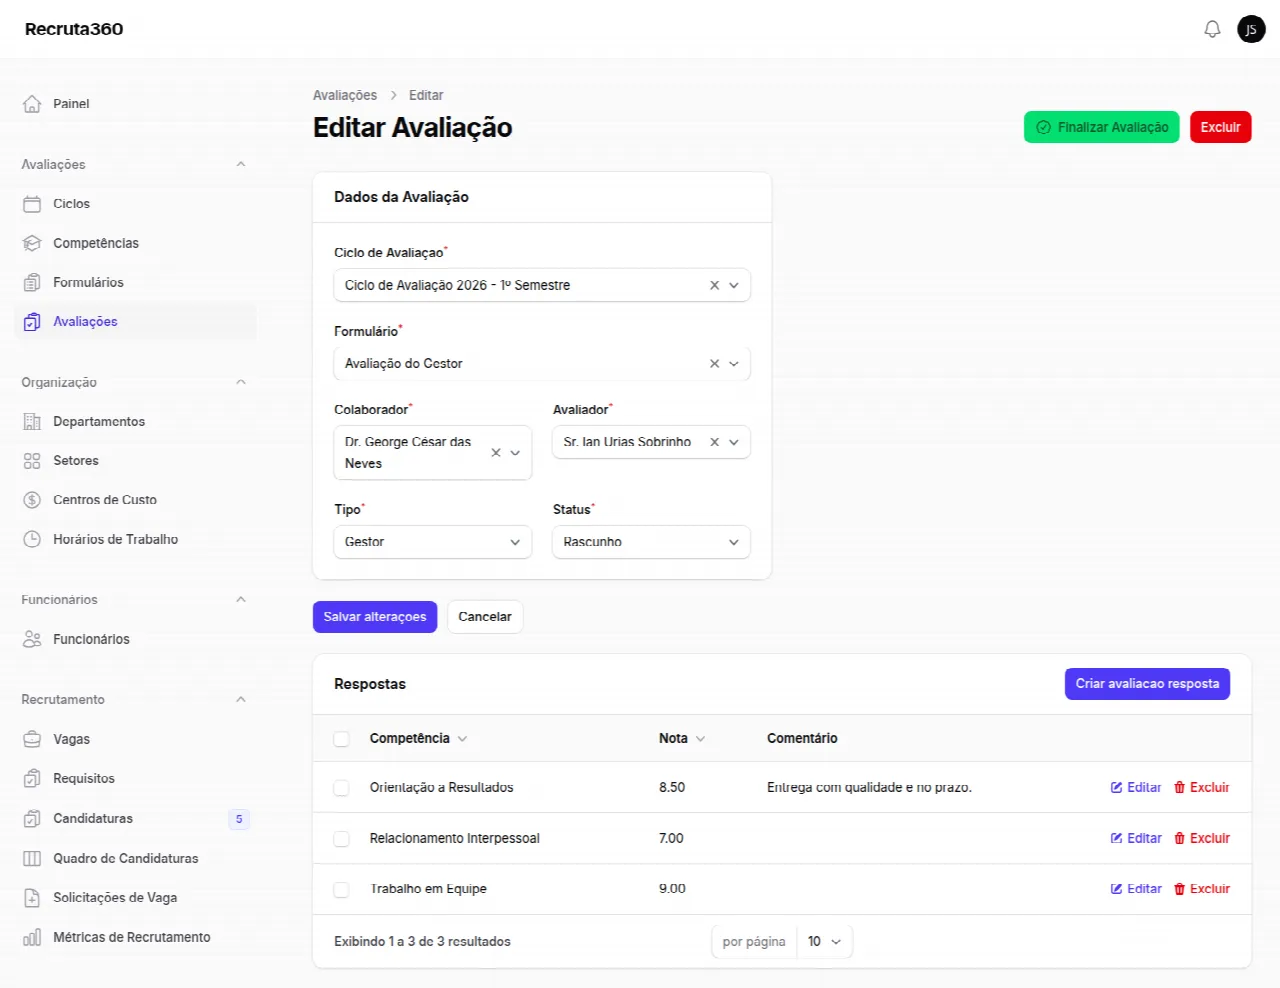Delete the Trabalho em Equipe response
This screenshot has height=988, width=1280.
coord(1201,889)
